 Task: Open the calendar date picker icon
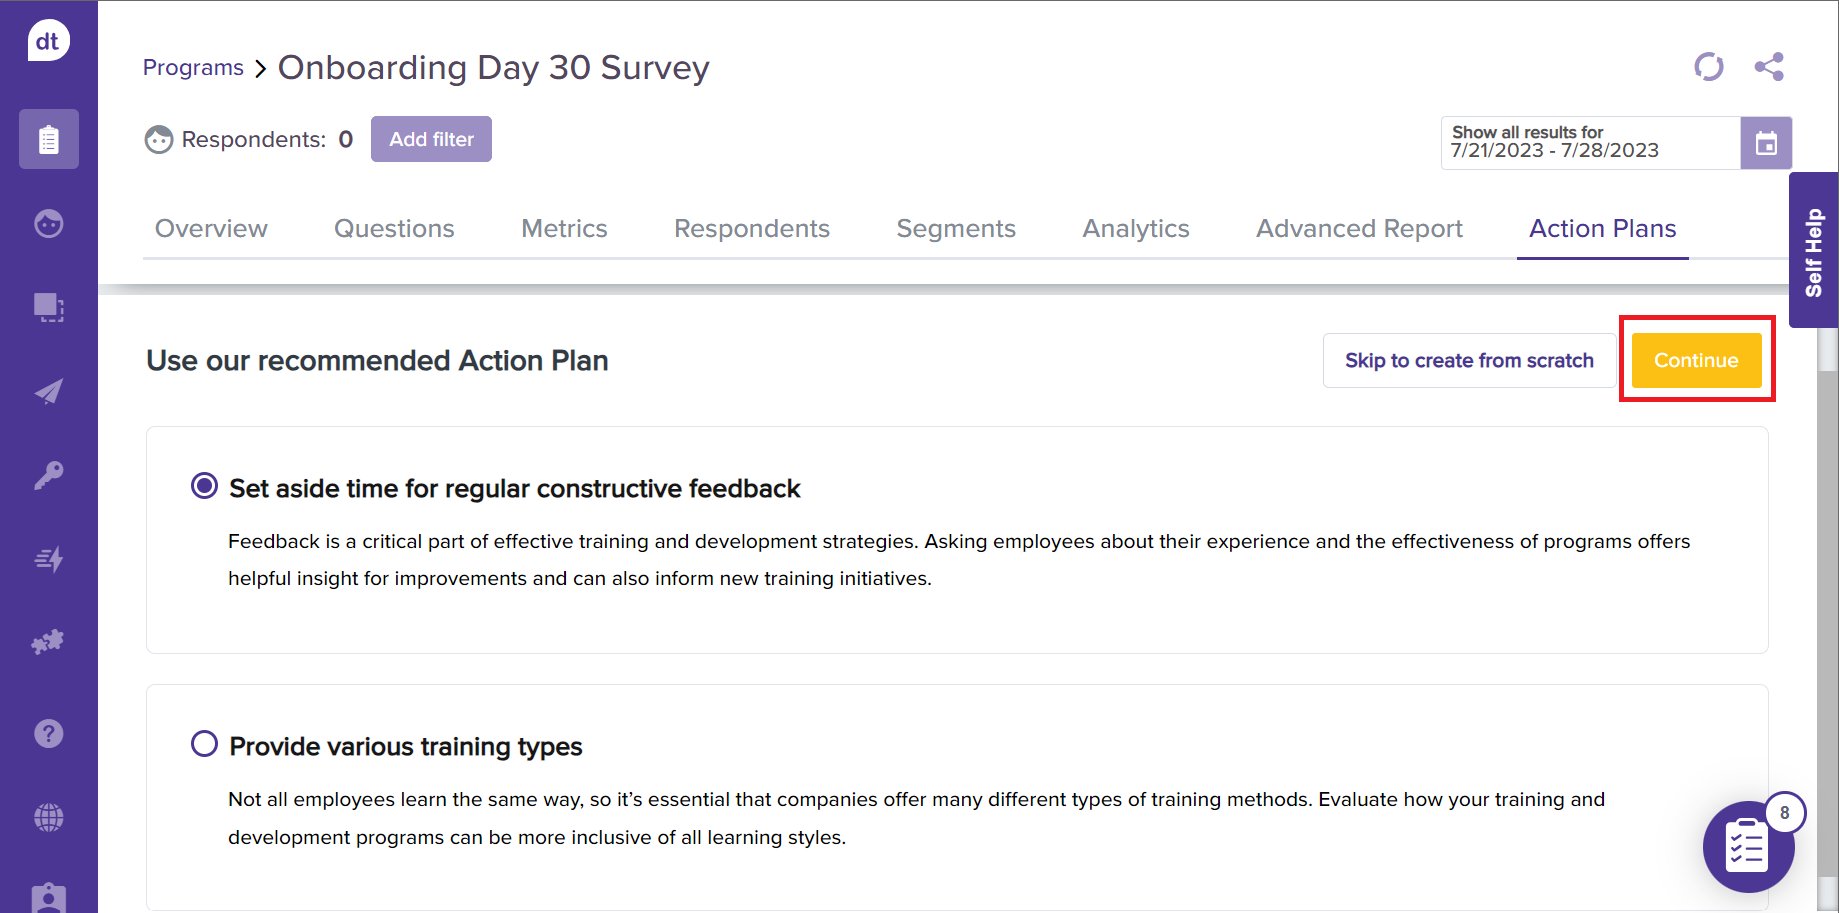coord(1766,143)
